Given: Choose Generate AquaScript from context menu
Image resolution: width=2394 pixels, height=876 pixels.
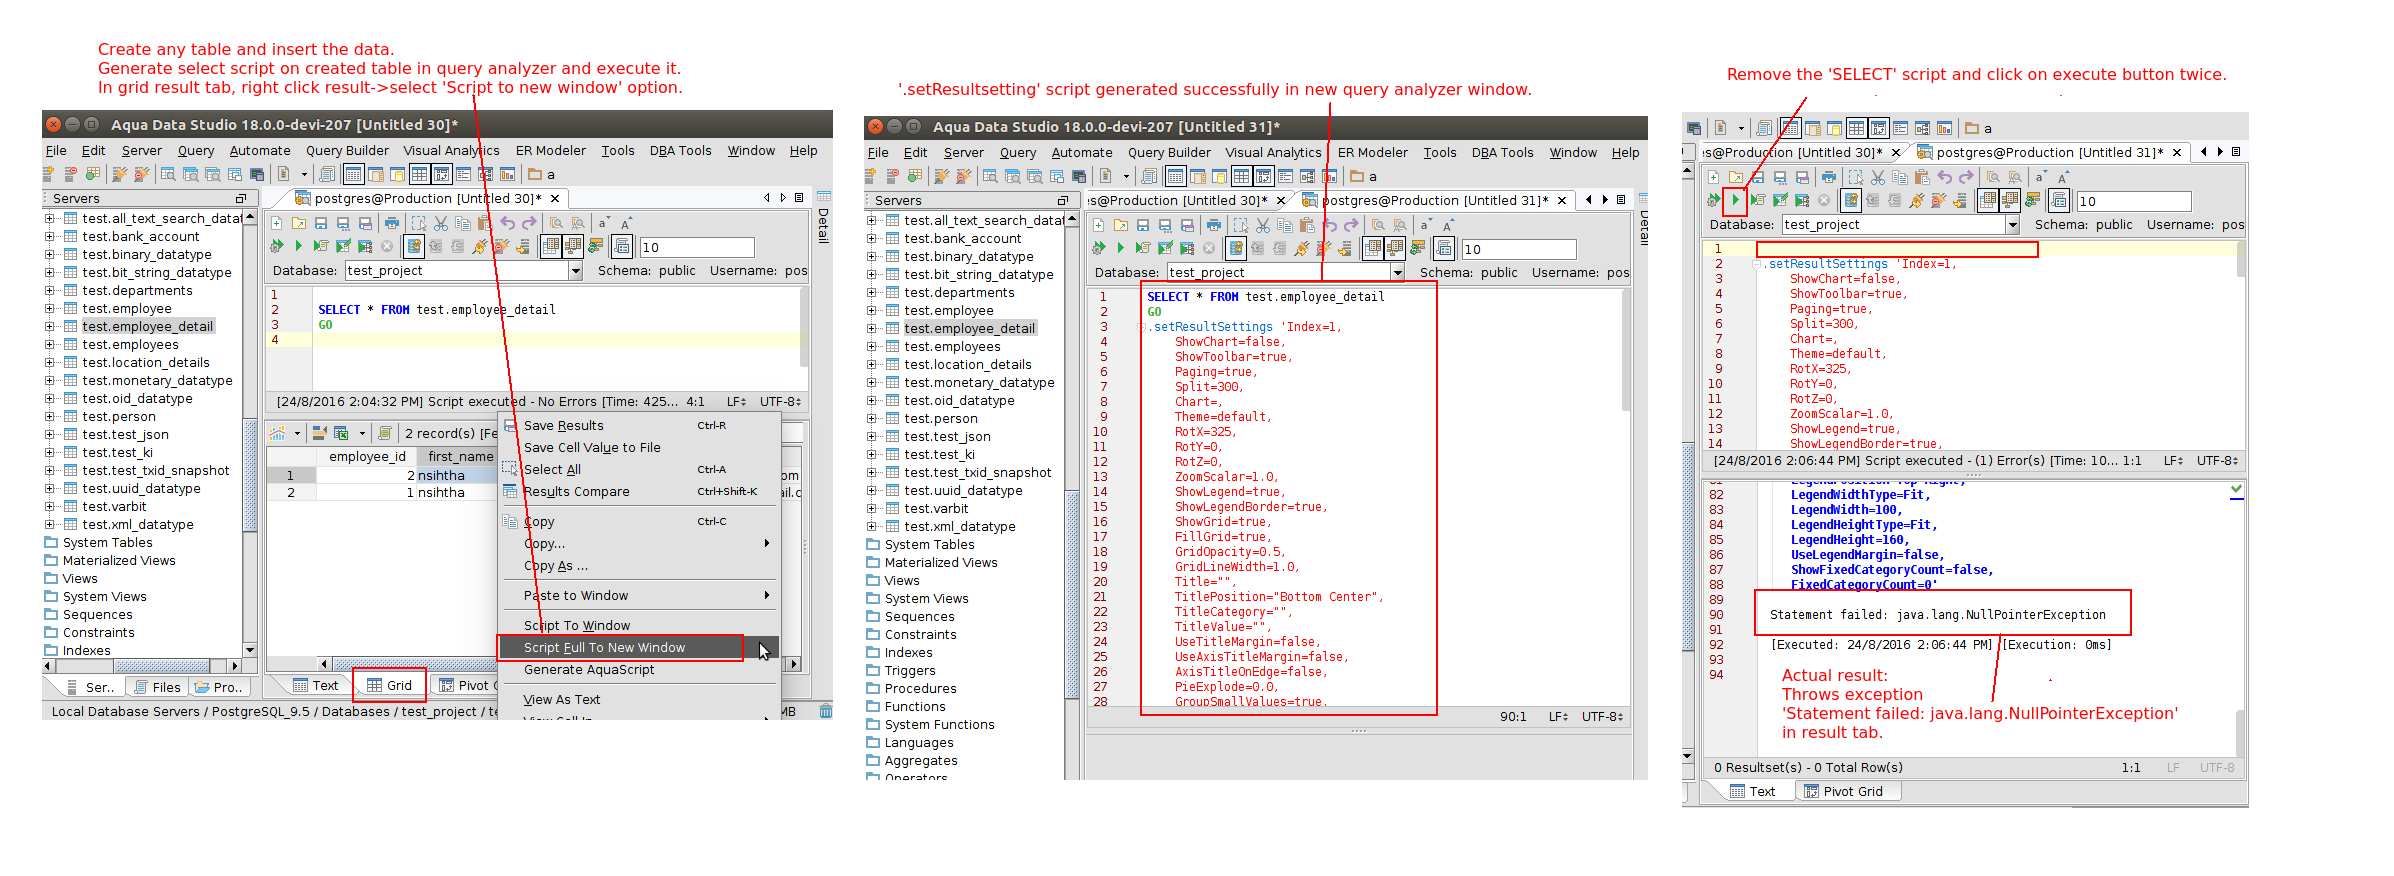Looking at the screenshot, I should click(639, 669).
